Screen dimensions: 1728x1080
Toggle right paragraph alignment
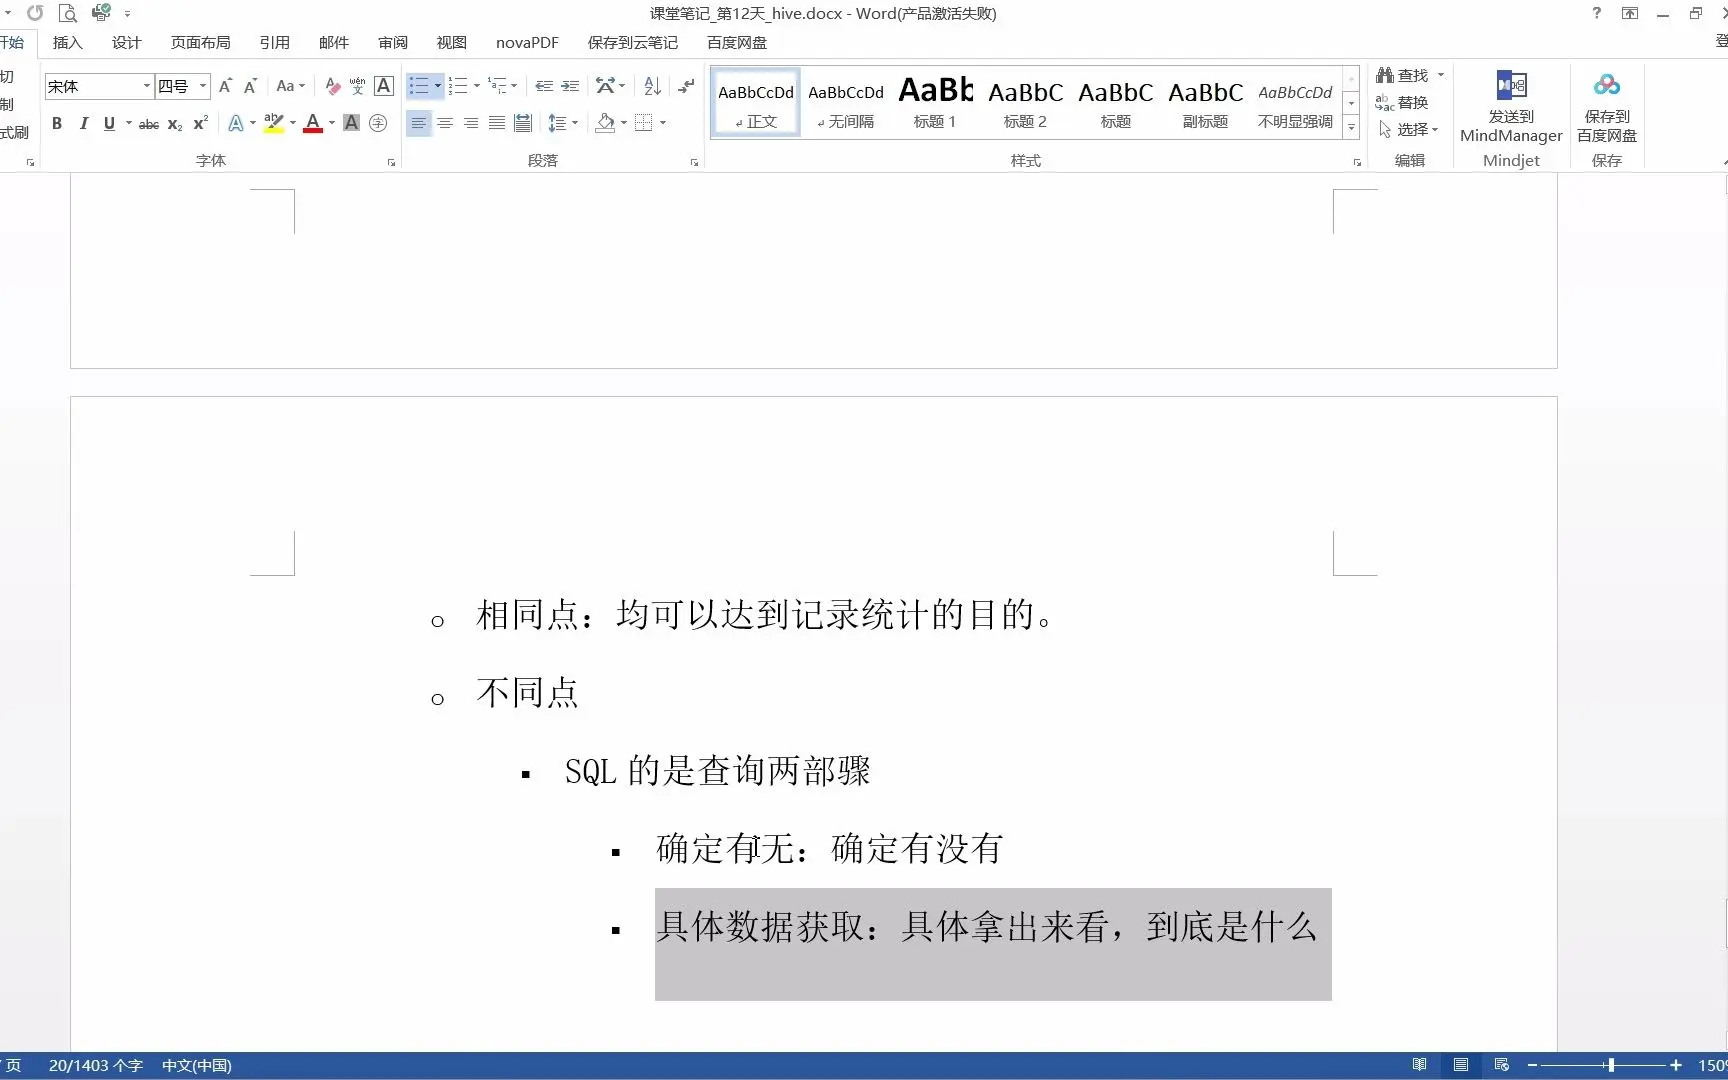[470, 123]
